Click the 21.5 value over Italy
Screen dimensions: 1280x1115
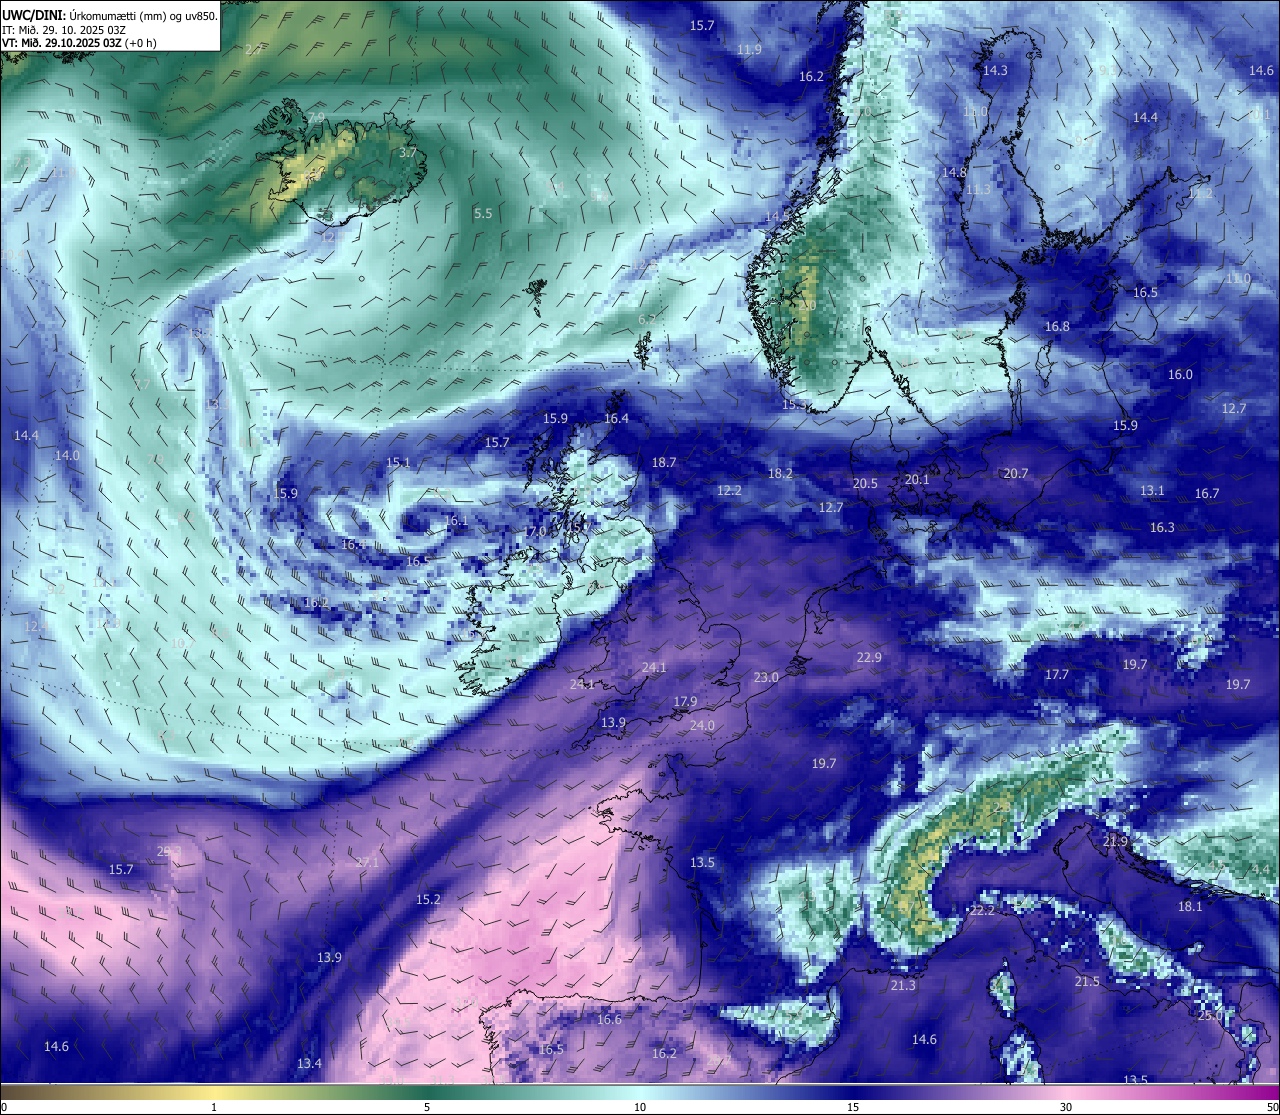pos(1087,981)
